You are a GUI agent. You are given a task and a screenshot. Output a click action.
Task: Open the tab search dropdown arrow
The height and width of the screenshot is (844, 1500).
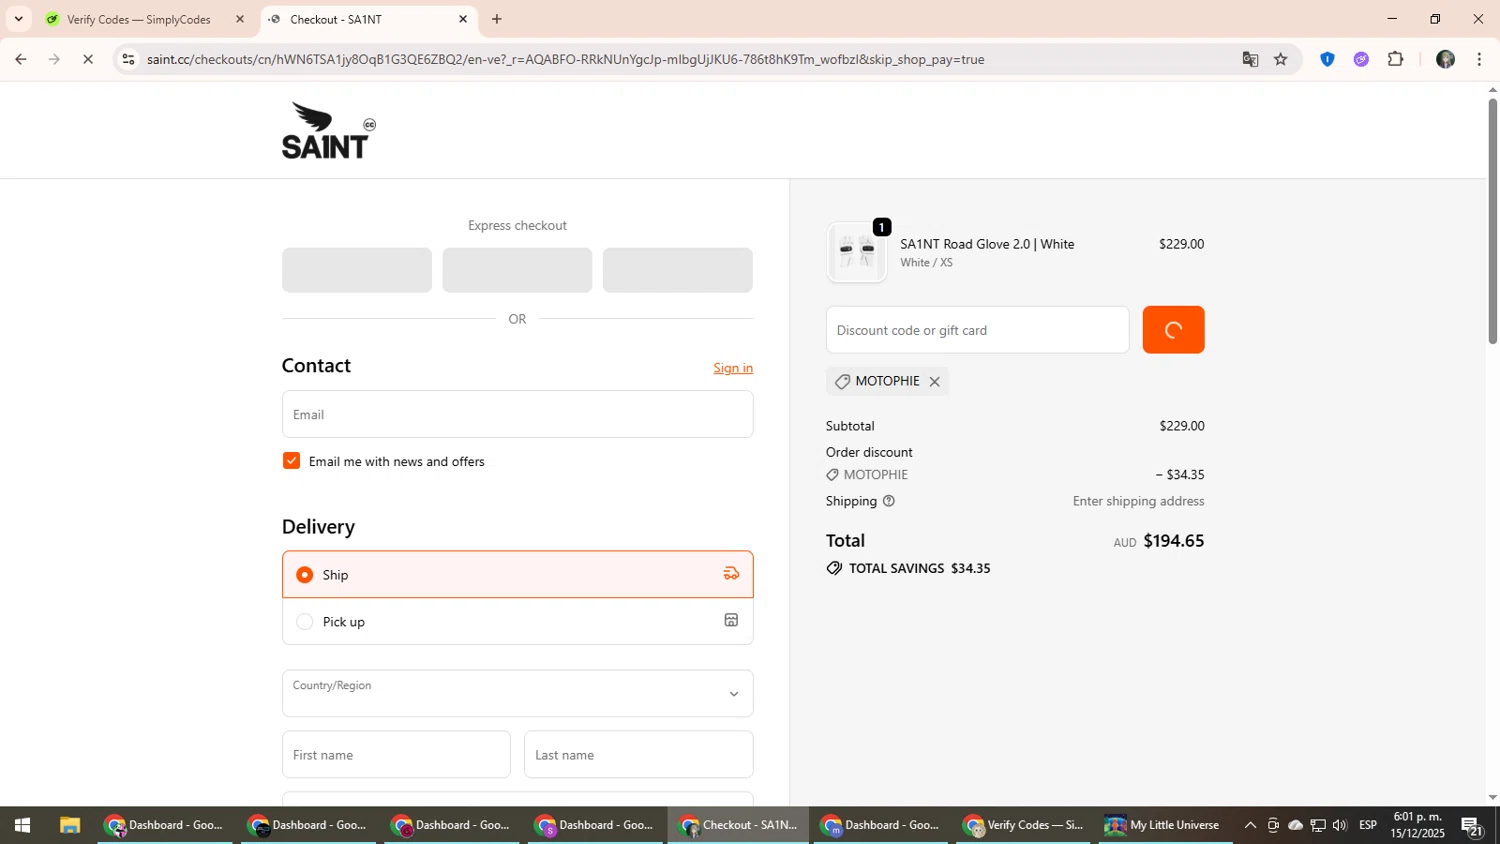18,19
